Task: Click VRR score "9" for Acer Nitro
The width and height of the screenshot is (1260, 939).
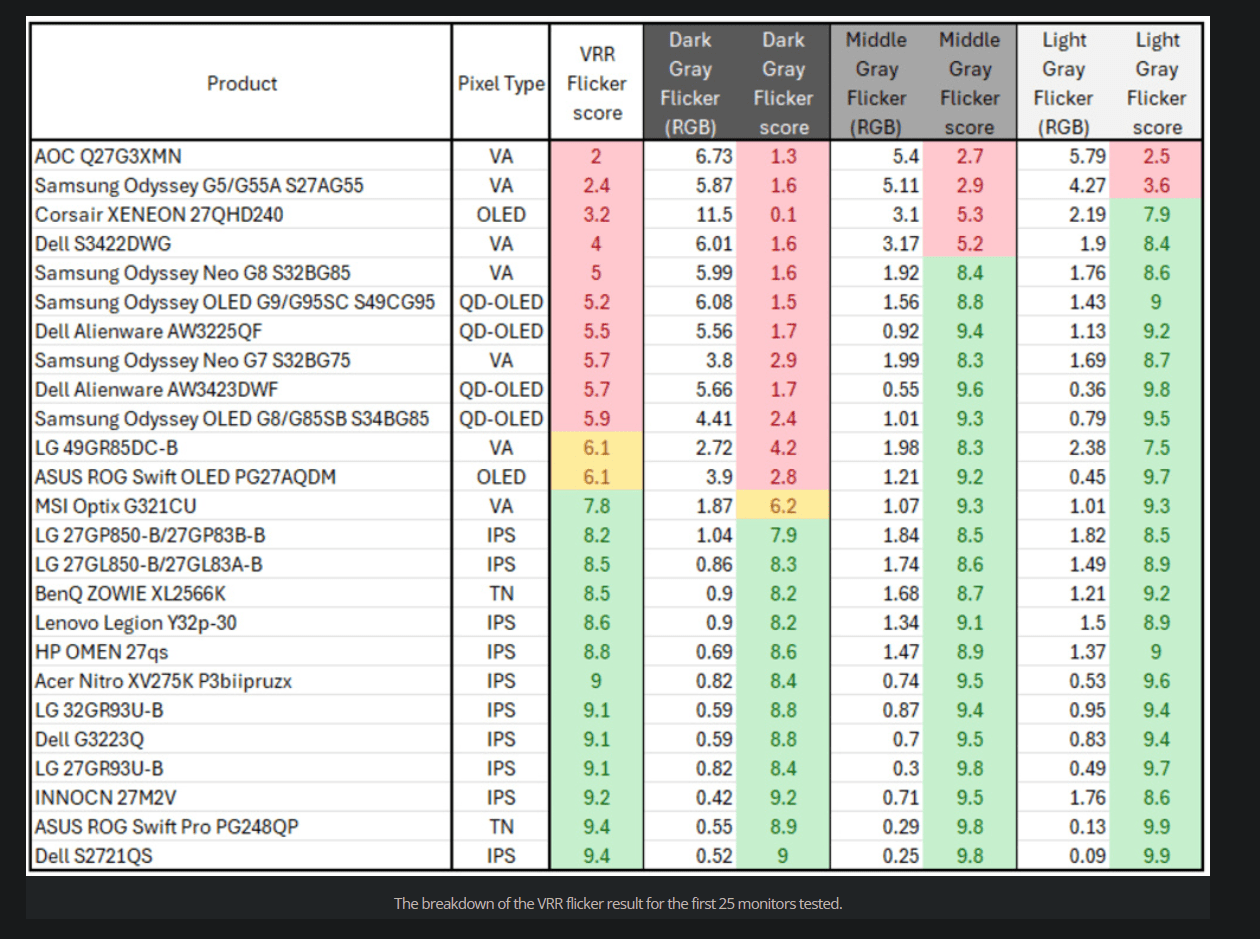Action: tap(597, 680)
